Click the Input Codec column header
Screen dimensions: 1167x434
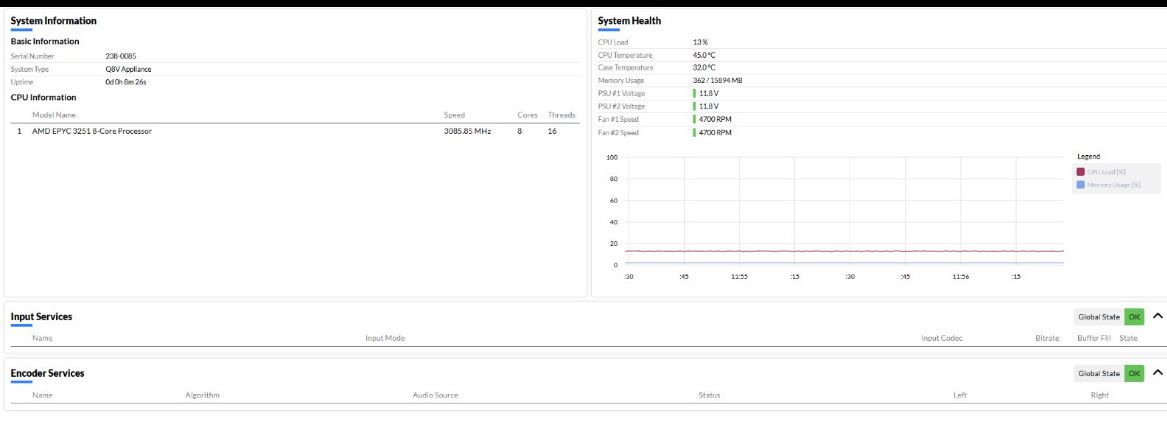pos(941,339)
